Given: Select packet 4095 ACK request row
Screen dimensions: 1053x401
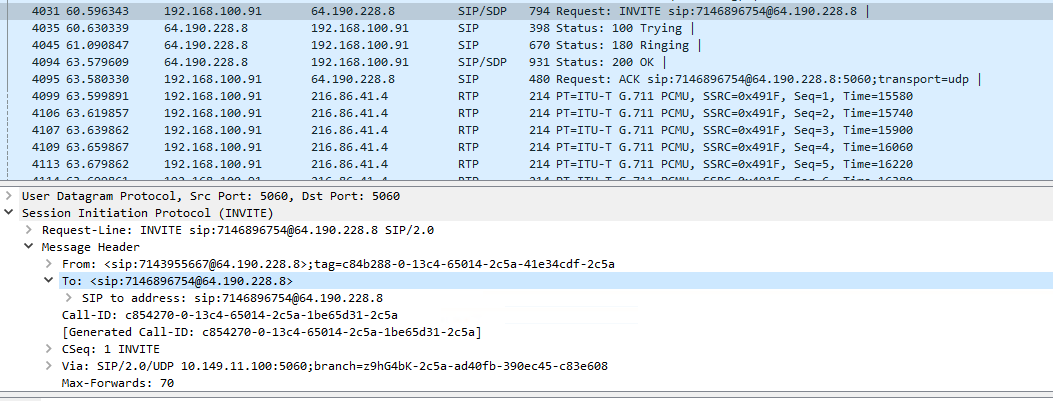Looking at the screenshot, I should [526, 79].
